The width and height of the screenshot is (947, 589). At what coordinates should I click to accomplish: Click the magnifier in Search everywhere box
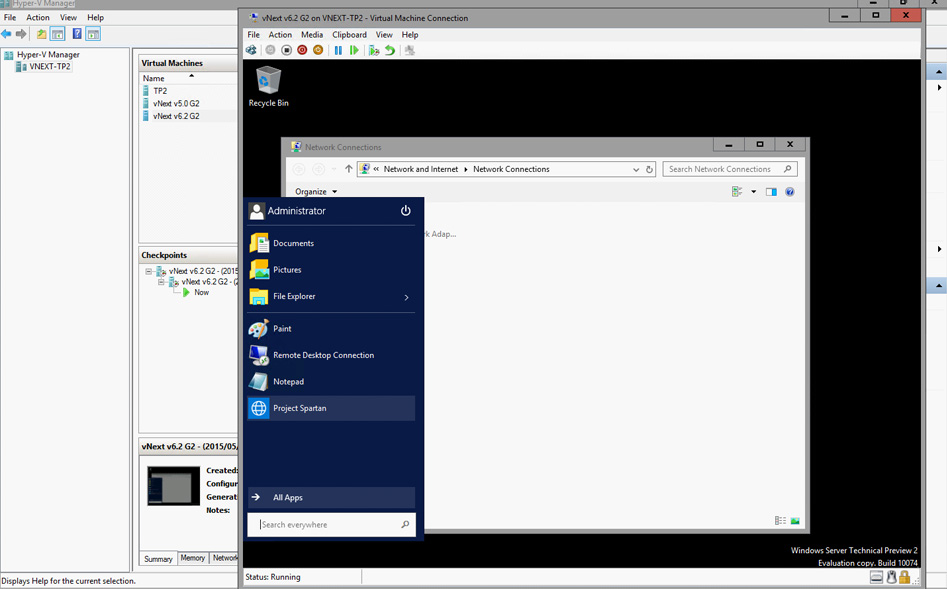pos(405,524)
